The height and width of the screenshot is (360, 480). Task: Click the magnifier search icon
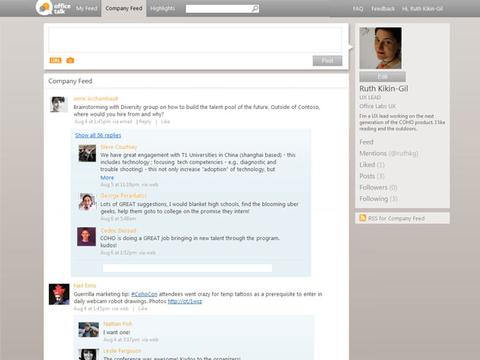[255, 9]
